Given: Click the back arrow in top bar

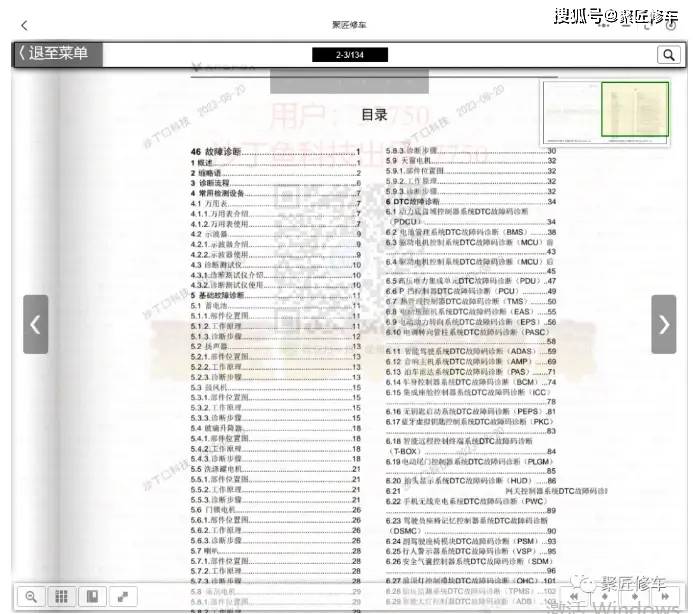Looking at the screenshot, I should click(24, 25).
